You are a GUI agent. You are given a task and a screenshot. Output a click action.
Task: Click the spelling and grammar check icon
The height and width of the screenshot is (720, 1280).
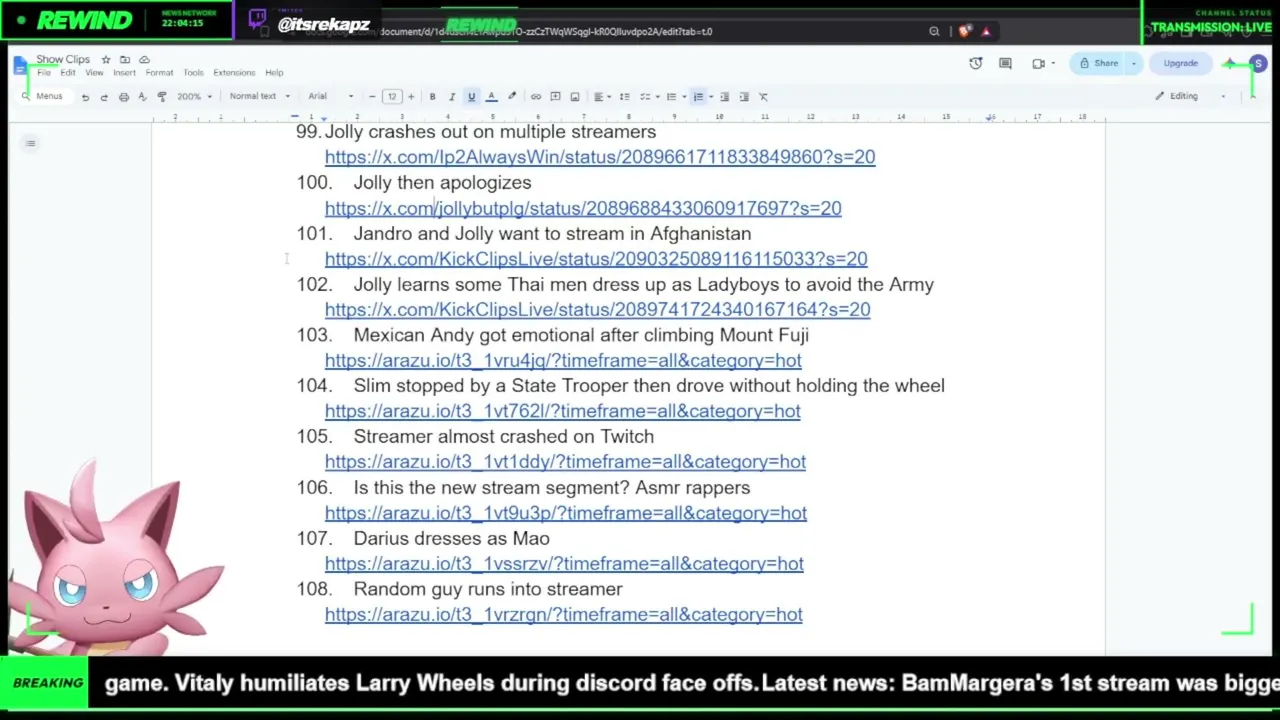(x=142, y=97)
